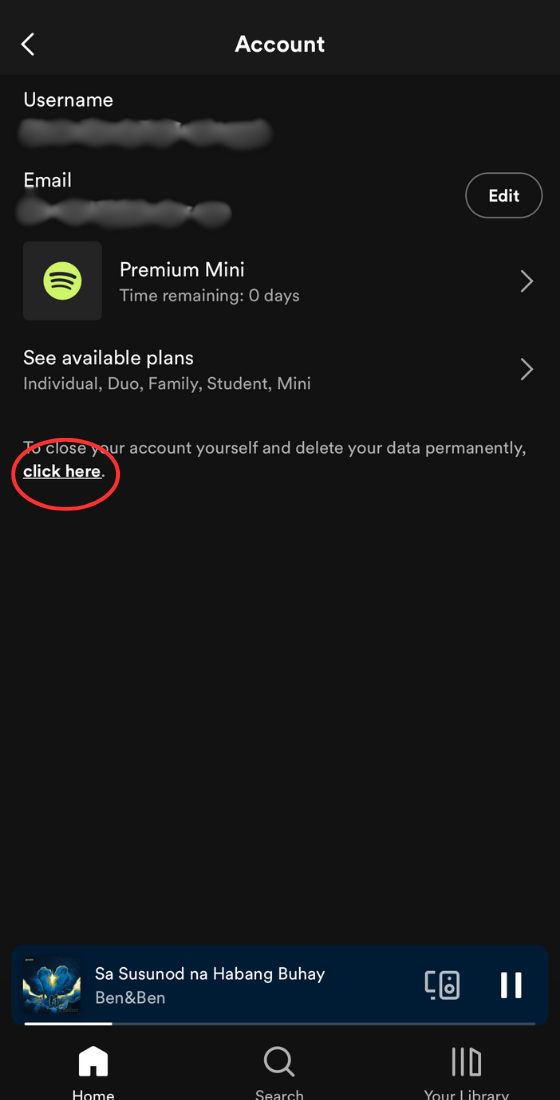This screenshot has height=1100, width=560.
Task: Go back using the top-left arrow
Action: [27, 44]
